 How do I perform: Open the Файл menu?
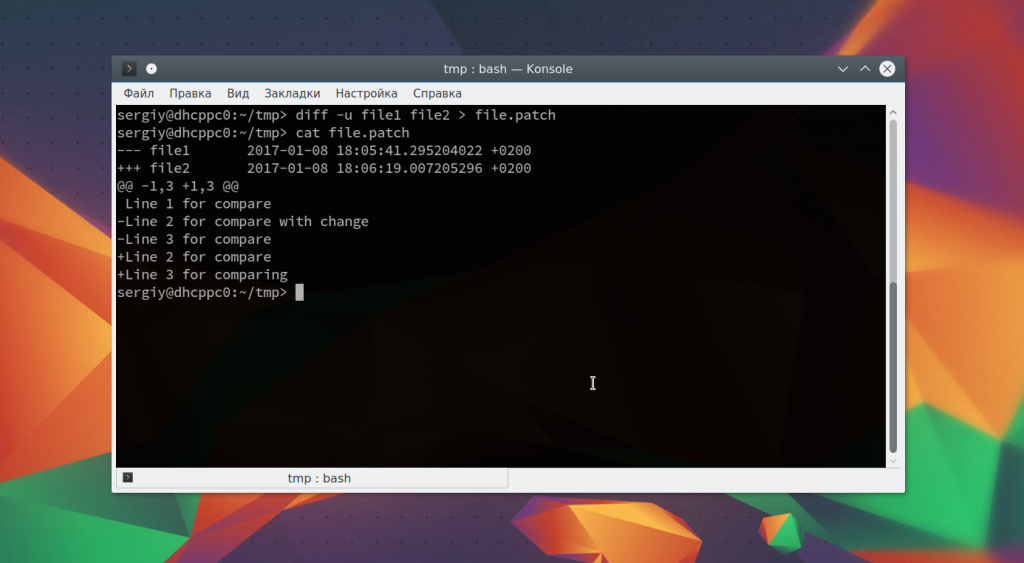[138, 93]
